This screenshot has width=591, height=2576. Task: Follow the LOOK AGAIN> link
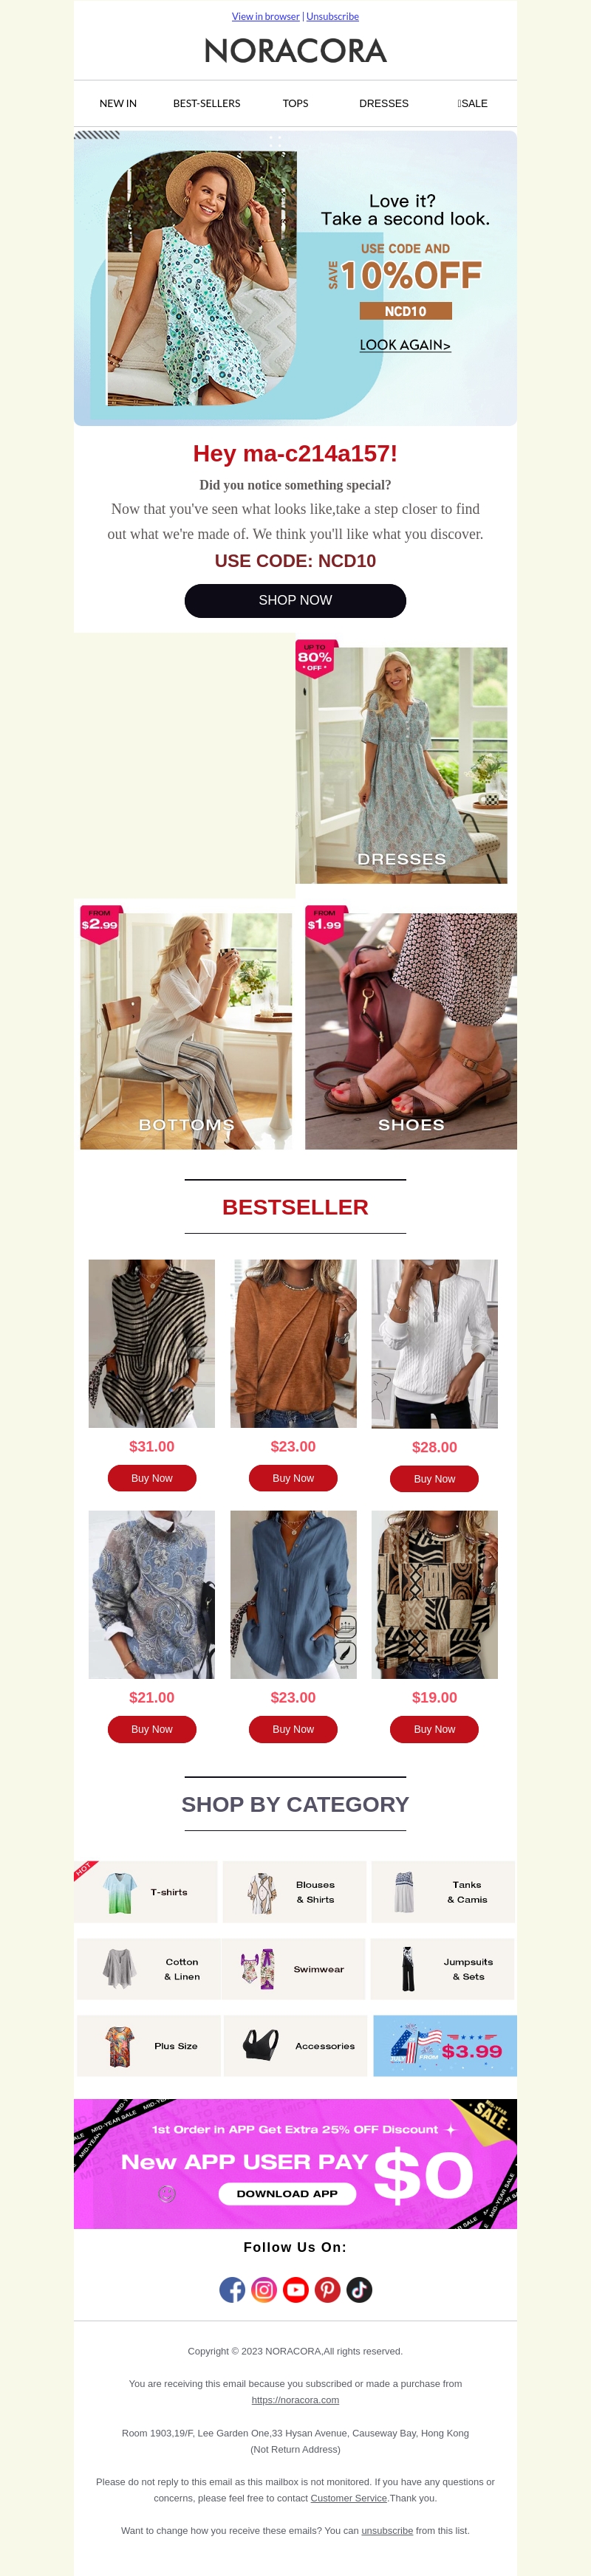pyautogui.click(x=405, y=345)
